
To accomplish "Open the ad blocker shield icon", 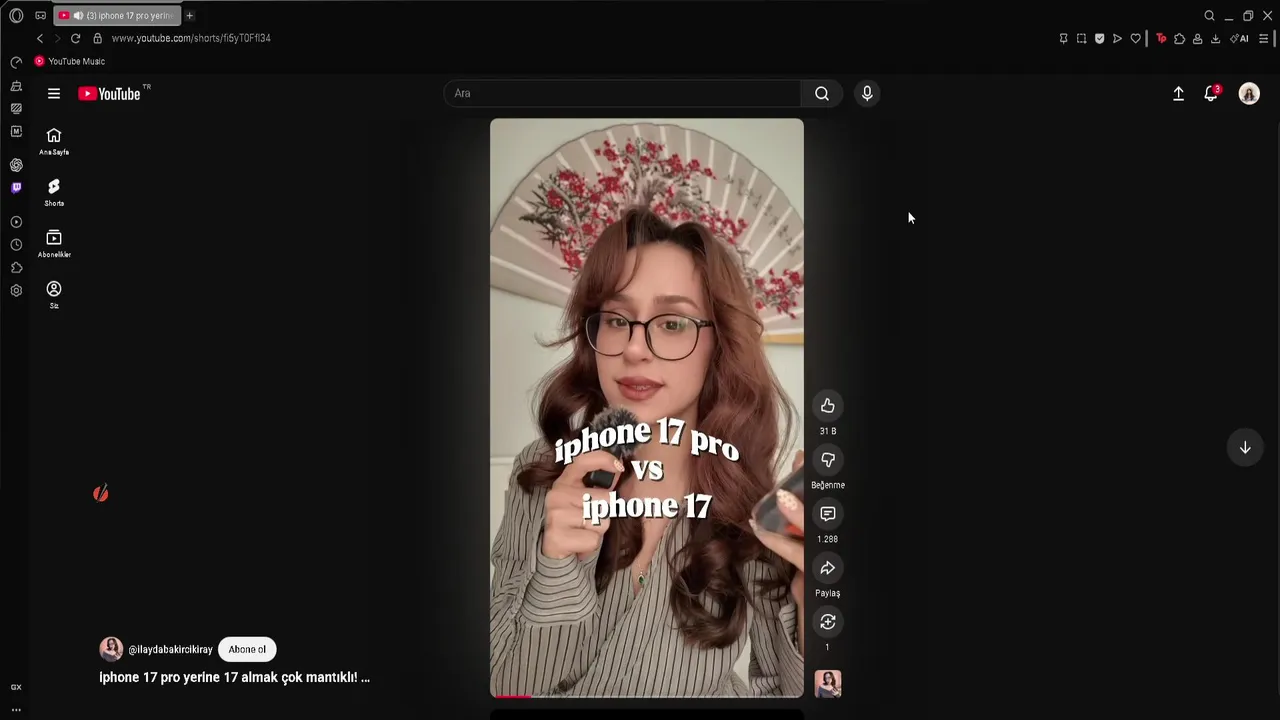I will (1099, 38).
